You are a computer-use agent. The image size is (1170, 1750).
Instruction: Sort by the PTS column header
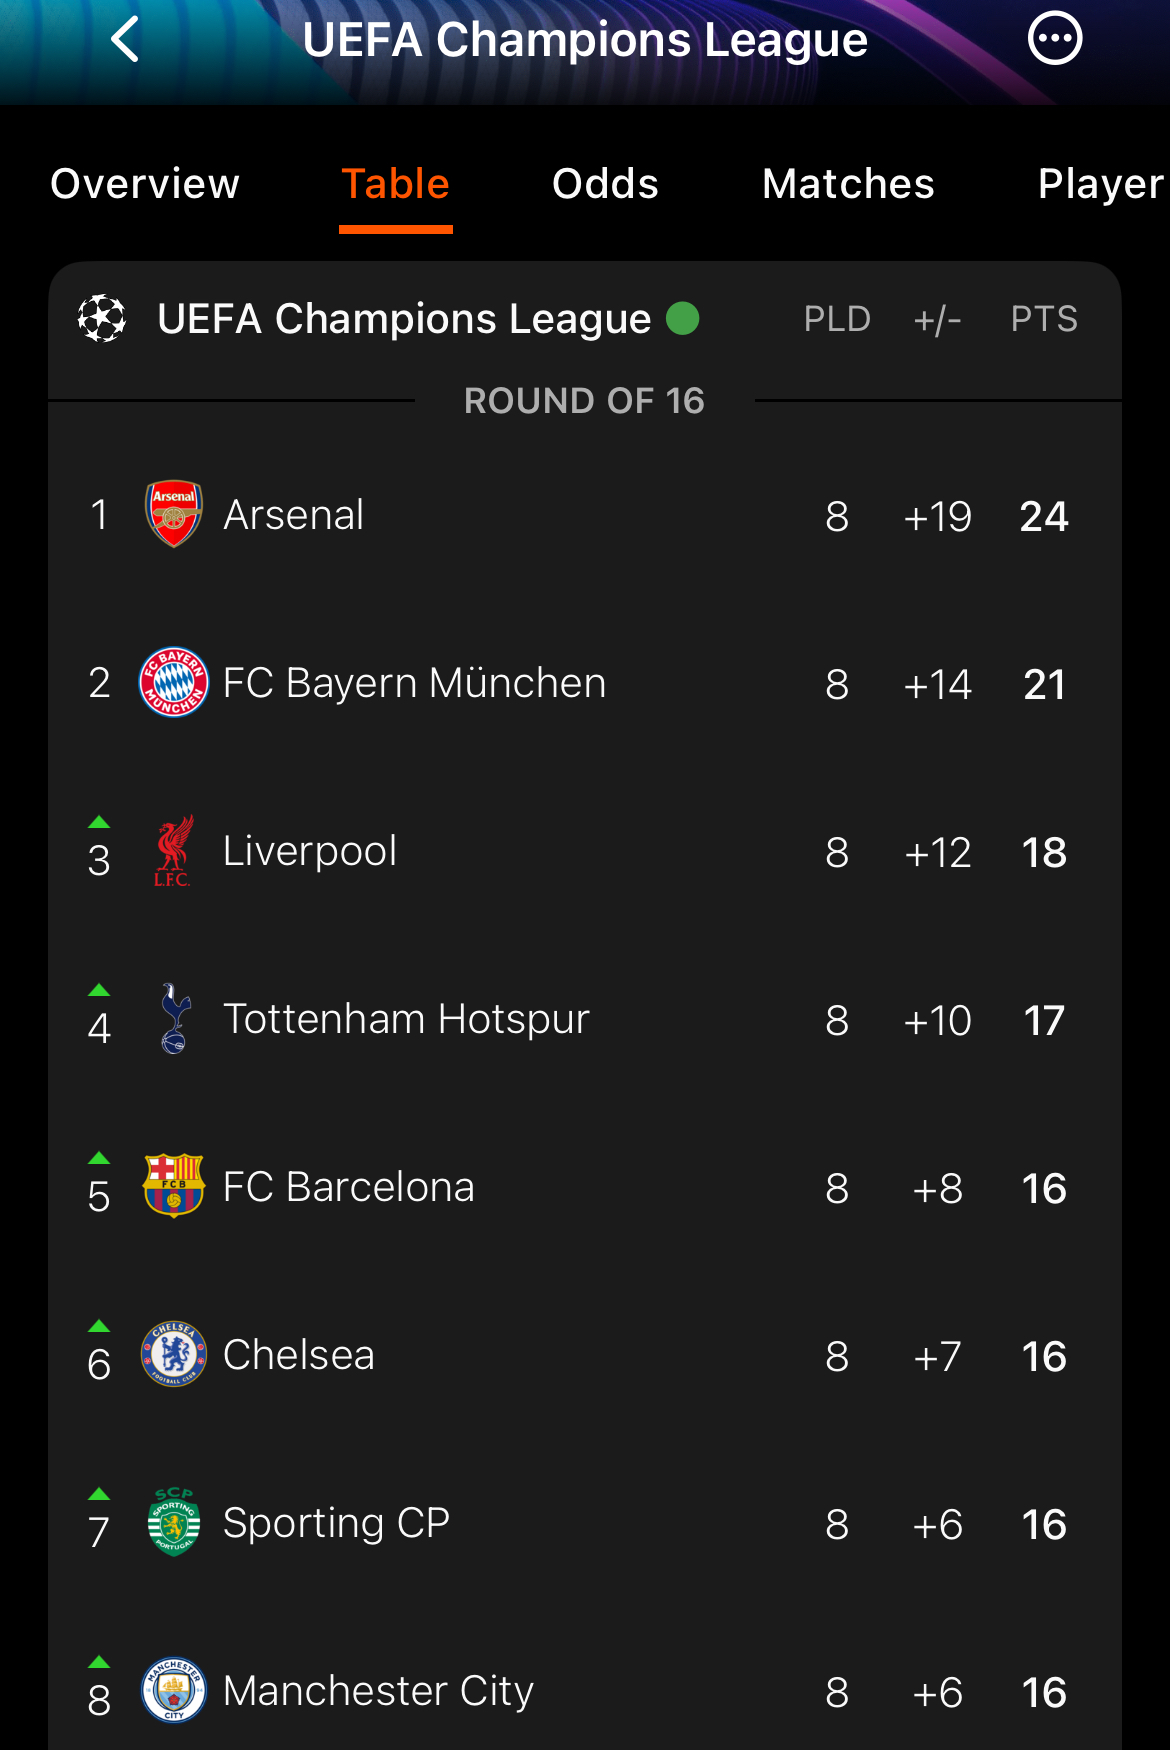click(1044, 319)
